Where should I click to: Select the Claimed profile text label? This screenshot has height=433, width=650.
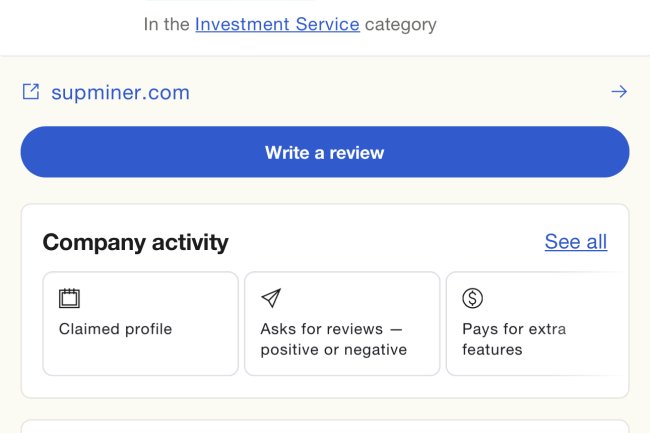coord(115,329)
